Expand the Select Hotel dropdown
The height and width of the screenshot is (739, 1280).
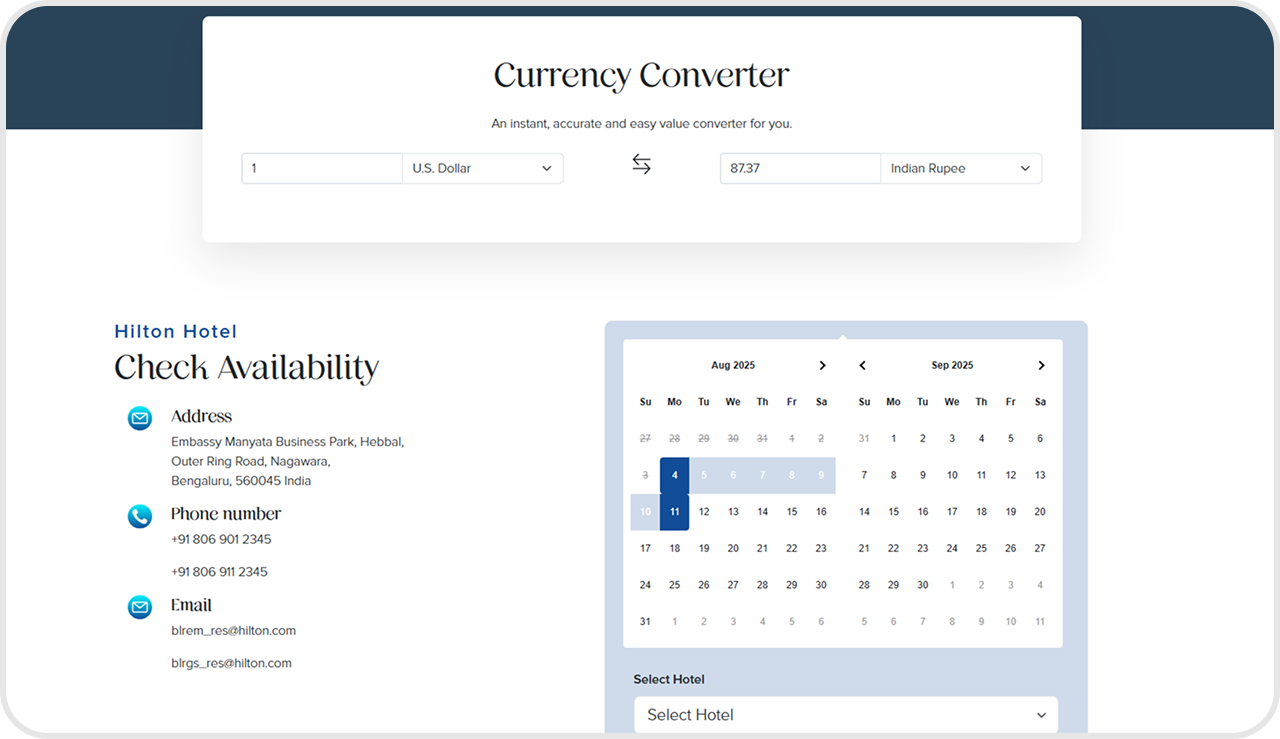[846, 715]
